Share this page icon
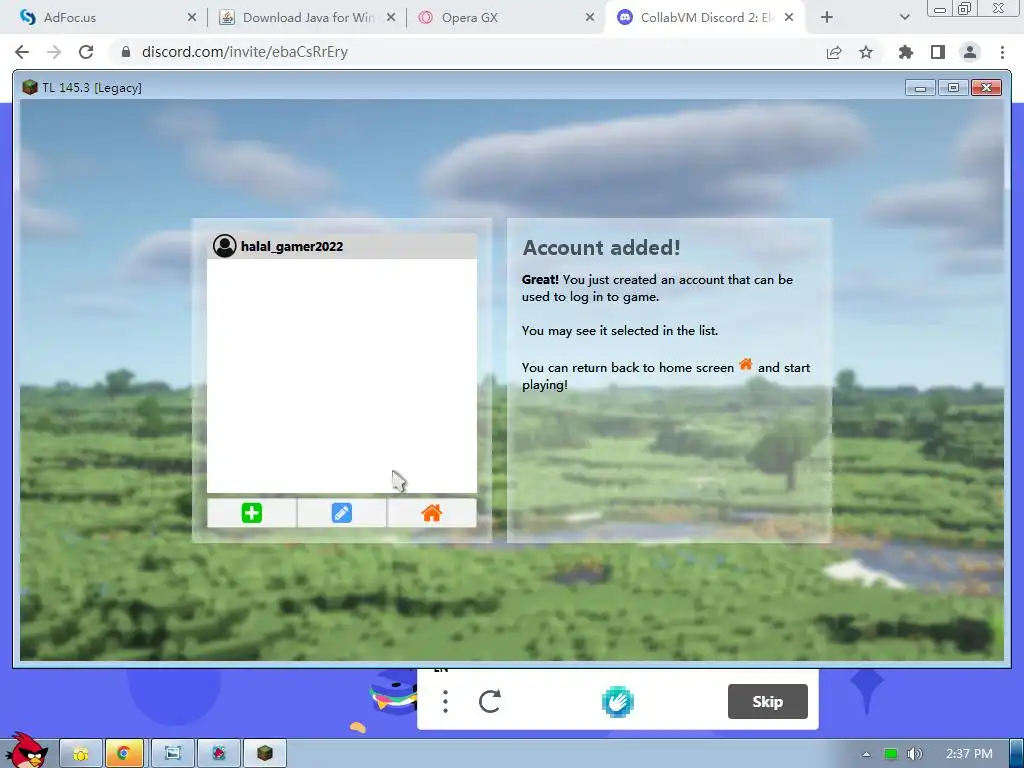The image size is (1024, 768). pyautogui.click(x=834, y=52)
